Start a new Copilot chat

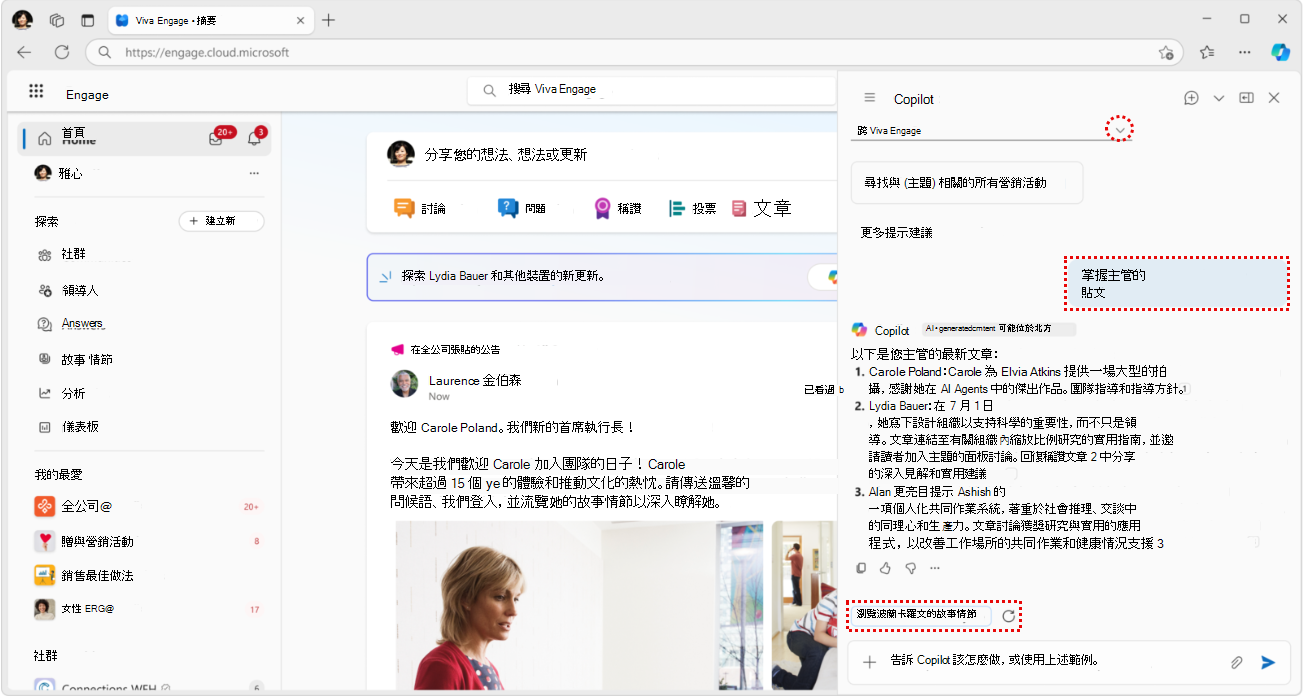1191,98
